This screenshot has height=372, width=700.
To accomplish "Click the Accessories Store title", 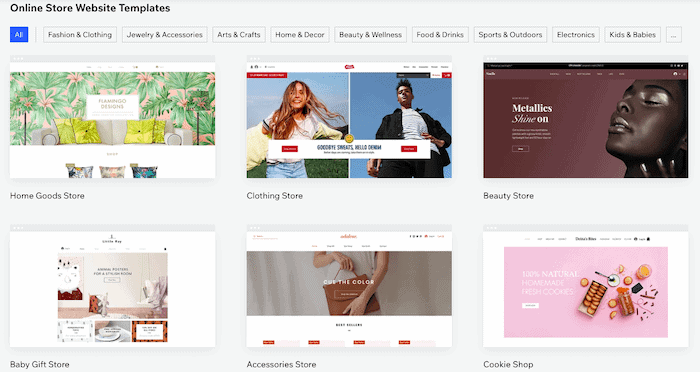I will 281,364.
